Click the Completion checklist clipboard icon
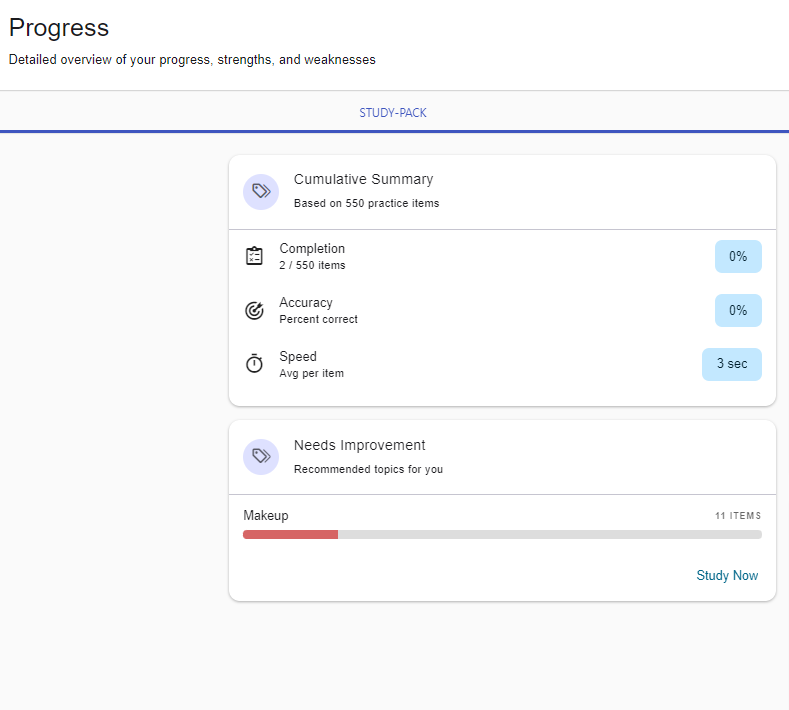Screen dimensions: 789x710 coord(255,256)
